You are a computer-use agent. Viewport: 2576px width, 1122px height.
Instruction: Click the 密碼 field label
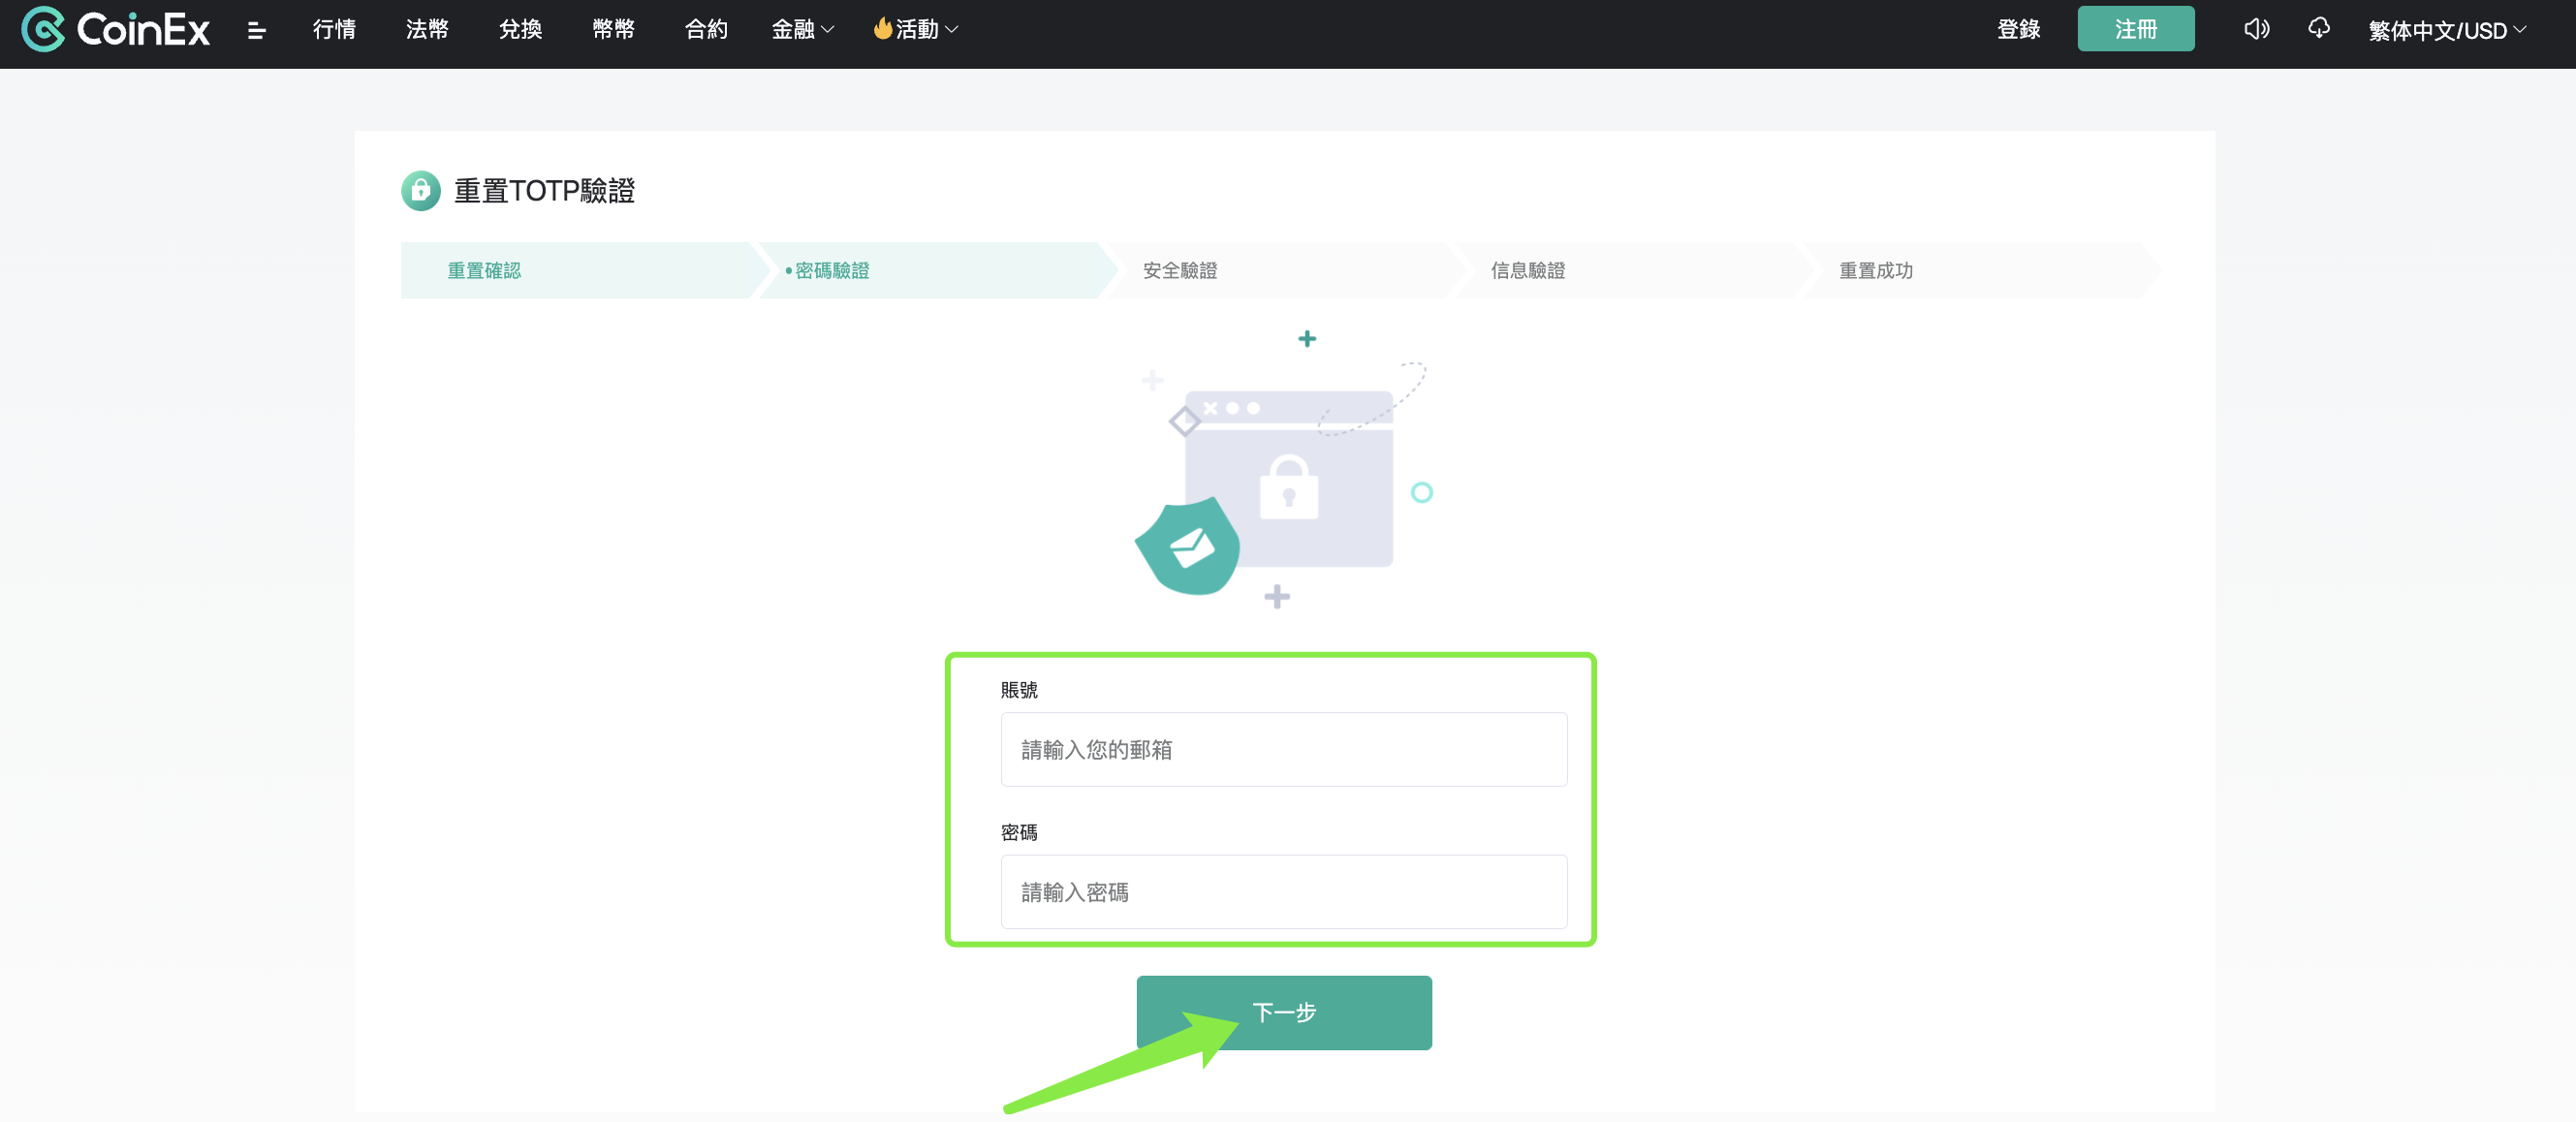click(x=1019, y=832)
